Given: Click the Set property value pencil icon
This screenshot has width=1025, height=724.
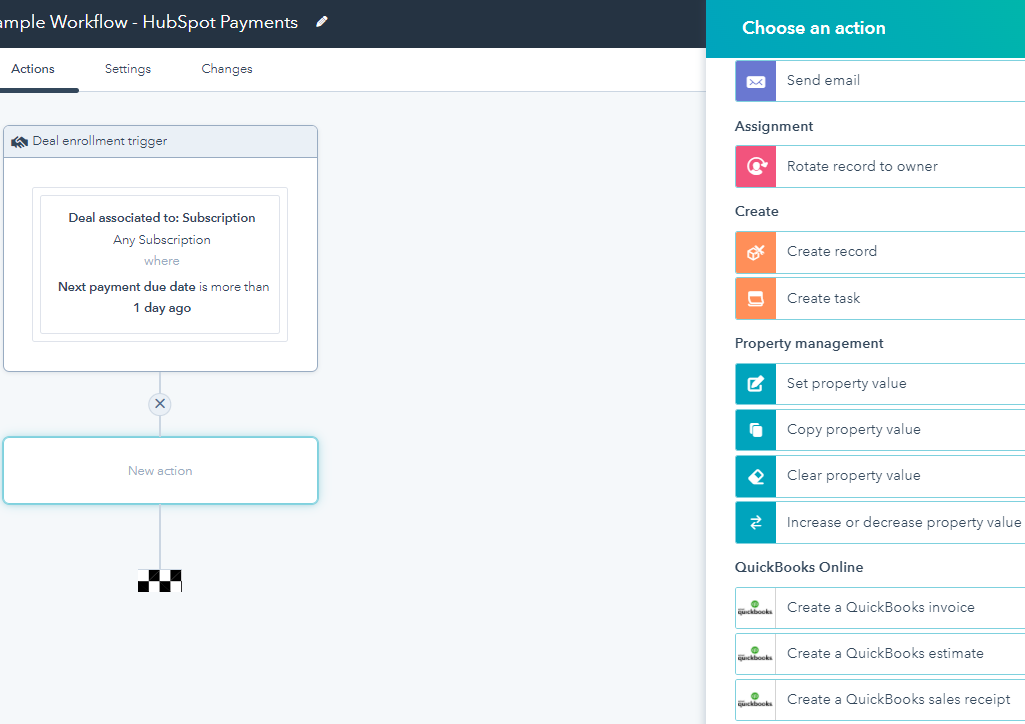Looking at the screenshot, I should click(756, 384).
